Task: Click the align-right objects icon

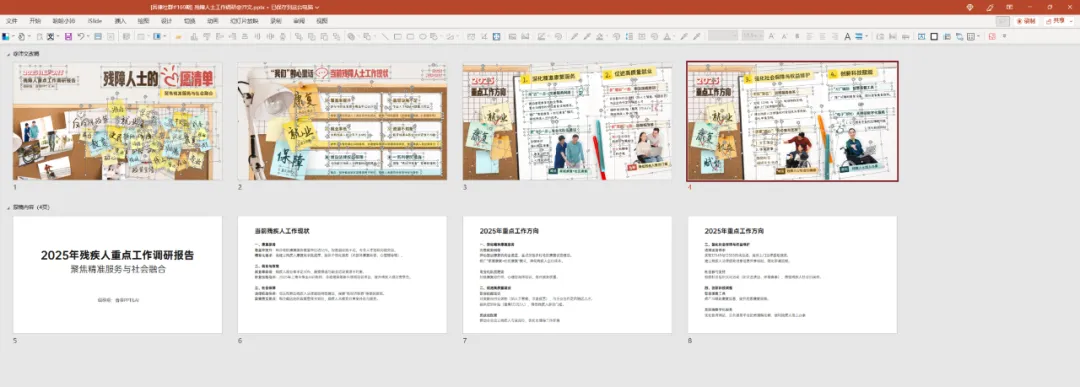Action: [x=231, y=36]
